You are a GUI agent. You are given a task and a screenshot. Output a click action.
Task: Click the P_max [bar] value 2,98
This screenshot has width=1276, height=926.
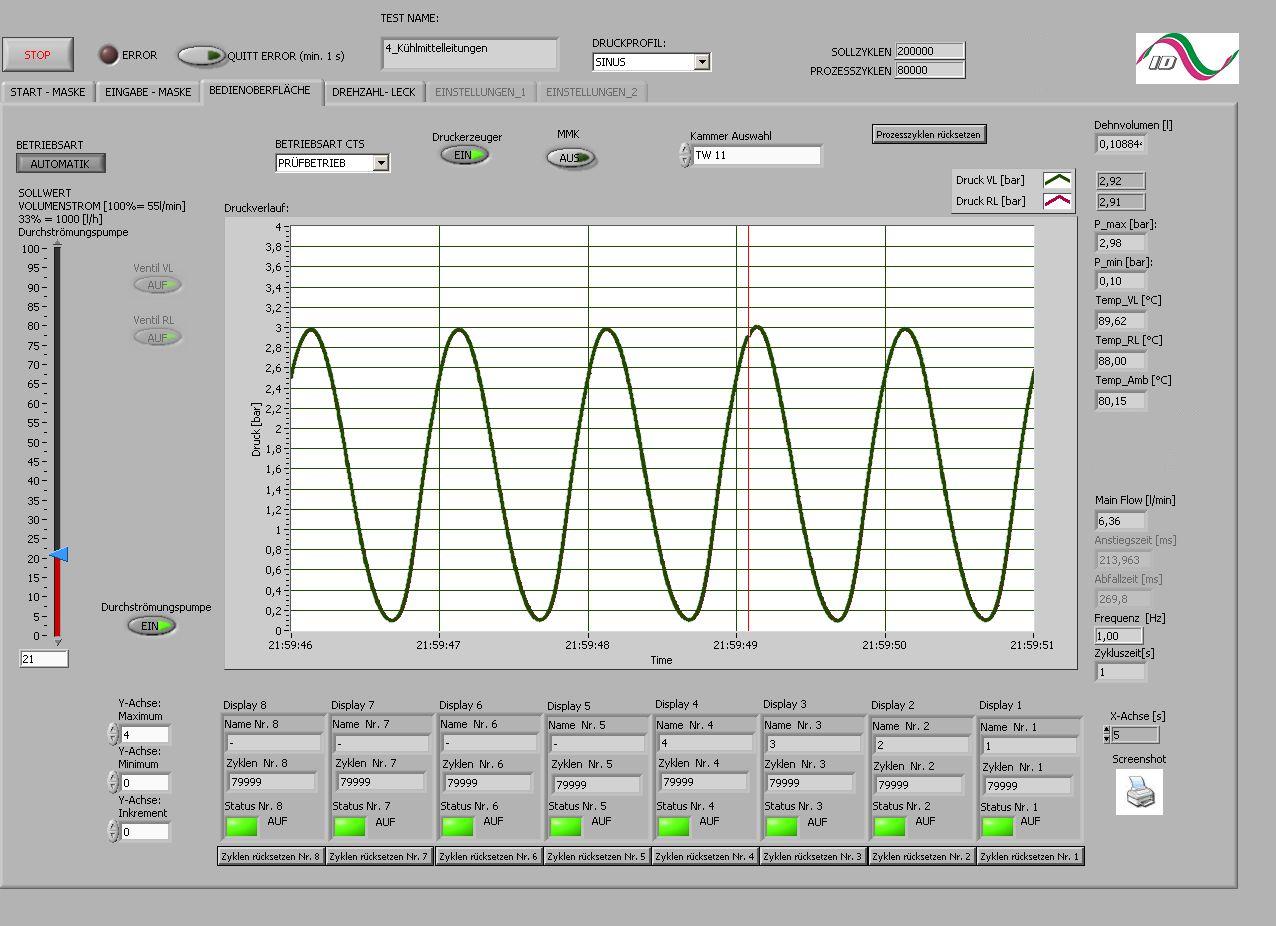click(1120, 243)
